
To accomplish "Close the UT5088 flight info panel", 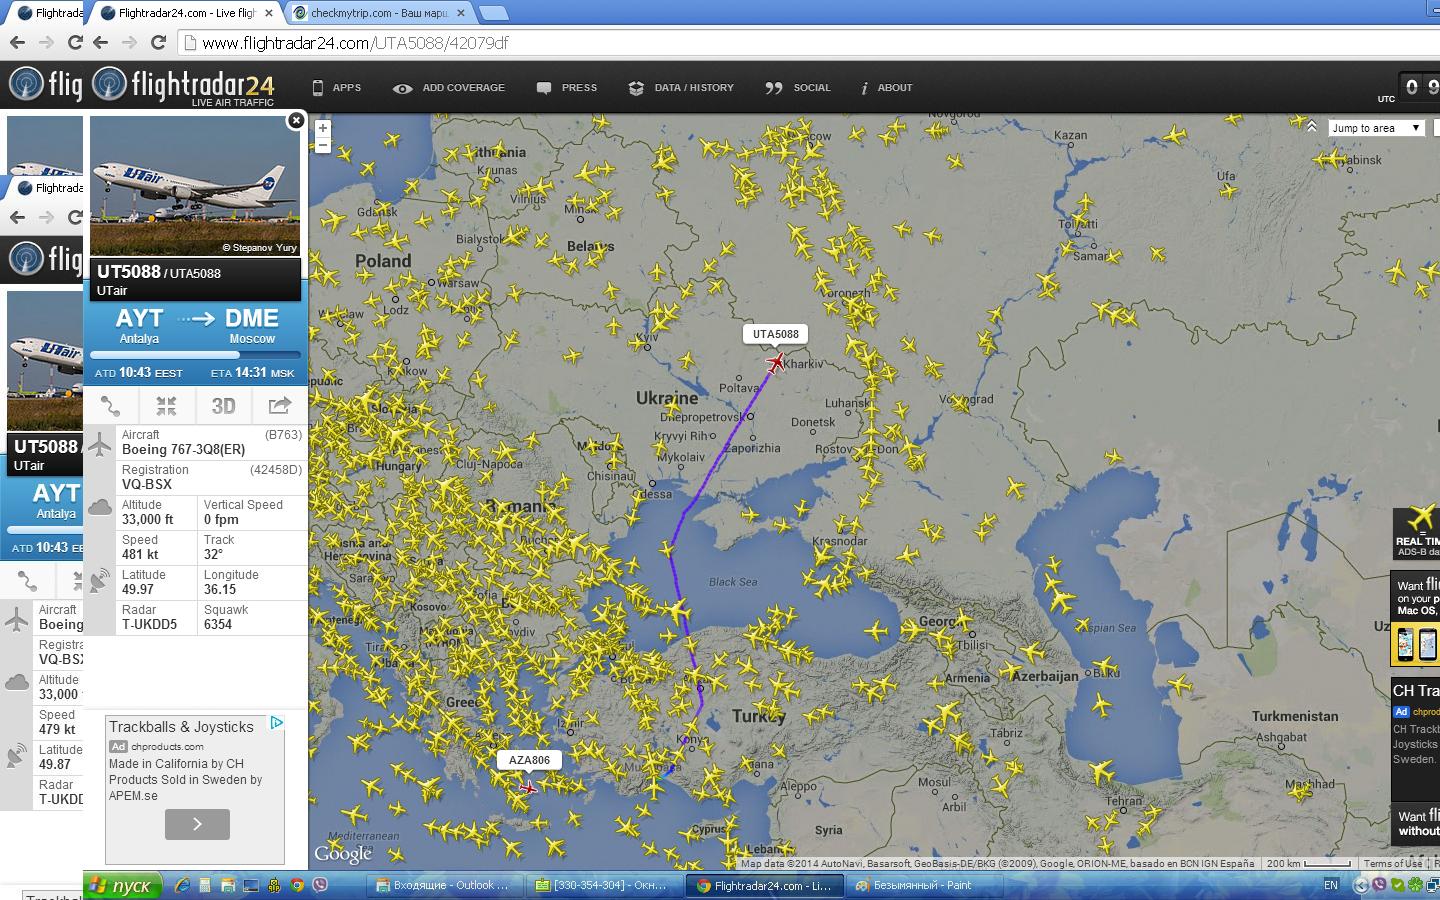I will [x=296, y=121].
